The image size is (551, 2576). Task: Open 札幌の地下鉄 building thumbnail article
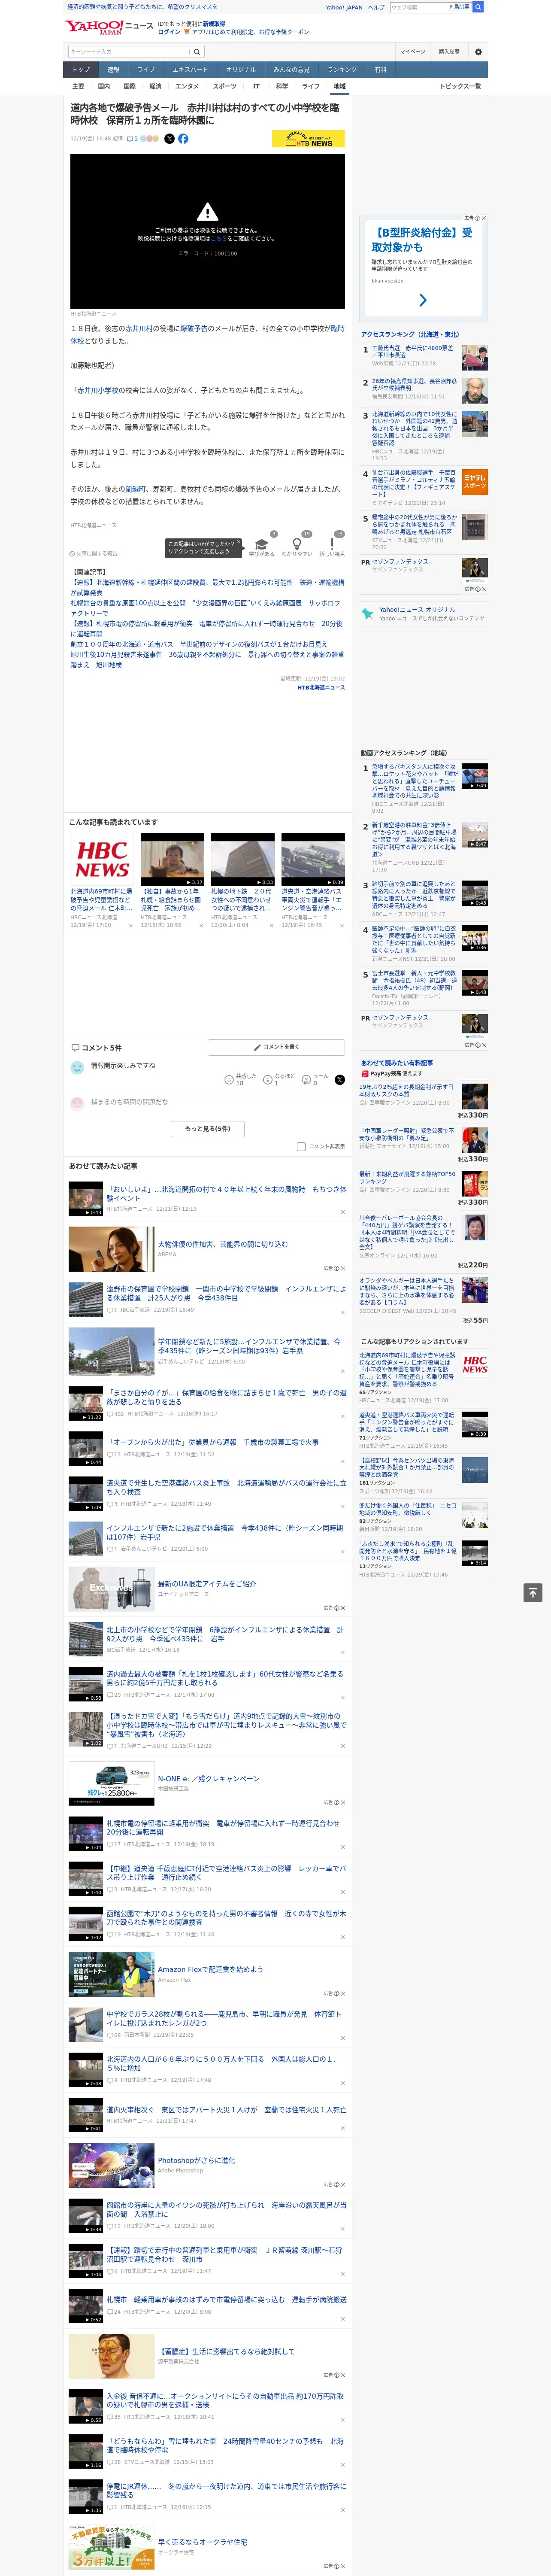243,859
